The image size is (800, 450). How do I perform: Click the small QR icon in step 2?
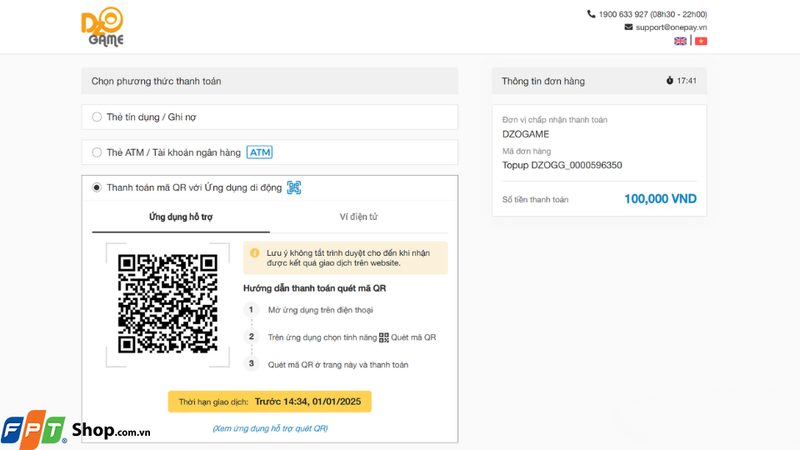click(384, 337)
